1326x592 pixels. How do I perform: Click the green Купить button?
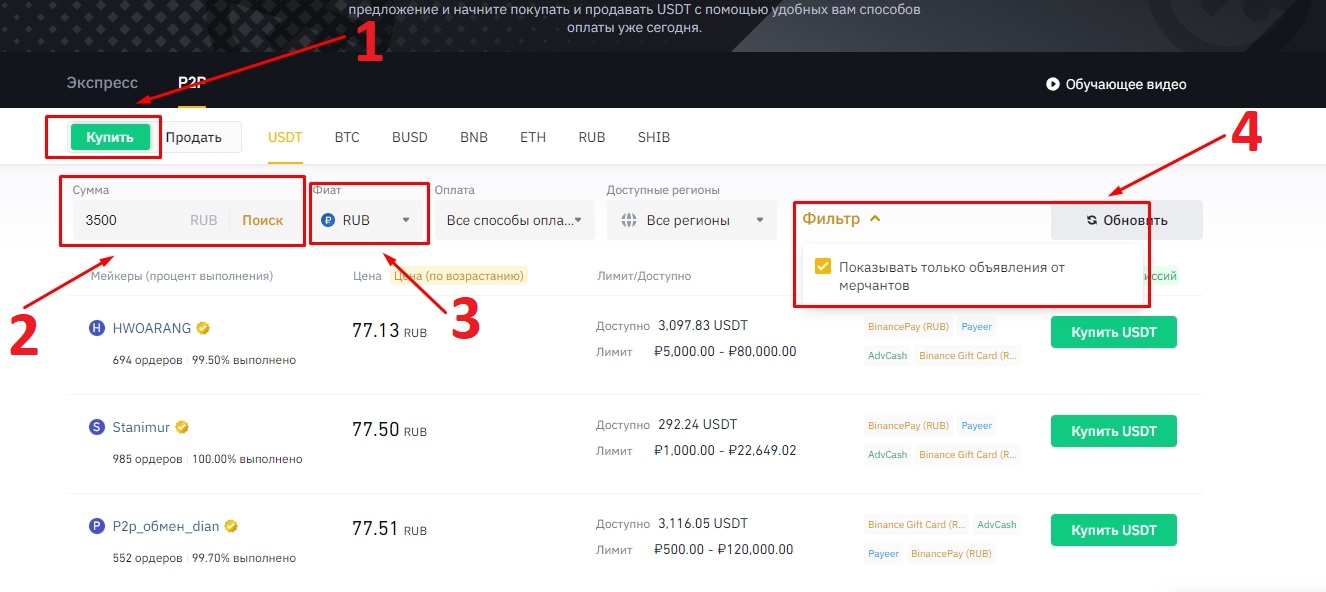coord(110,137)
